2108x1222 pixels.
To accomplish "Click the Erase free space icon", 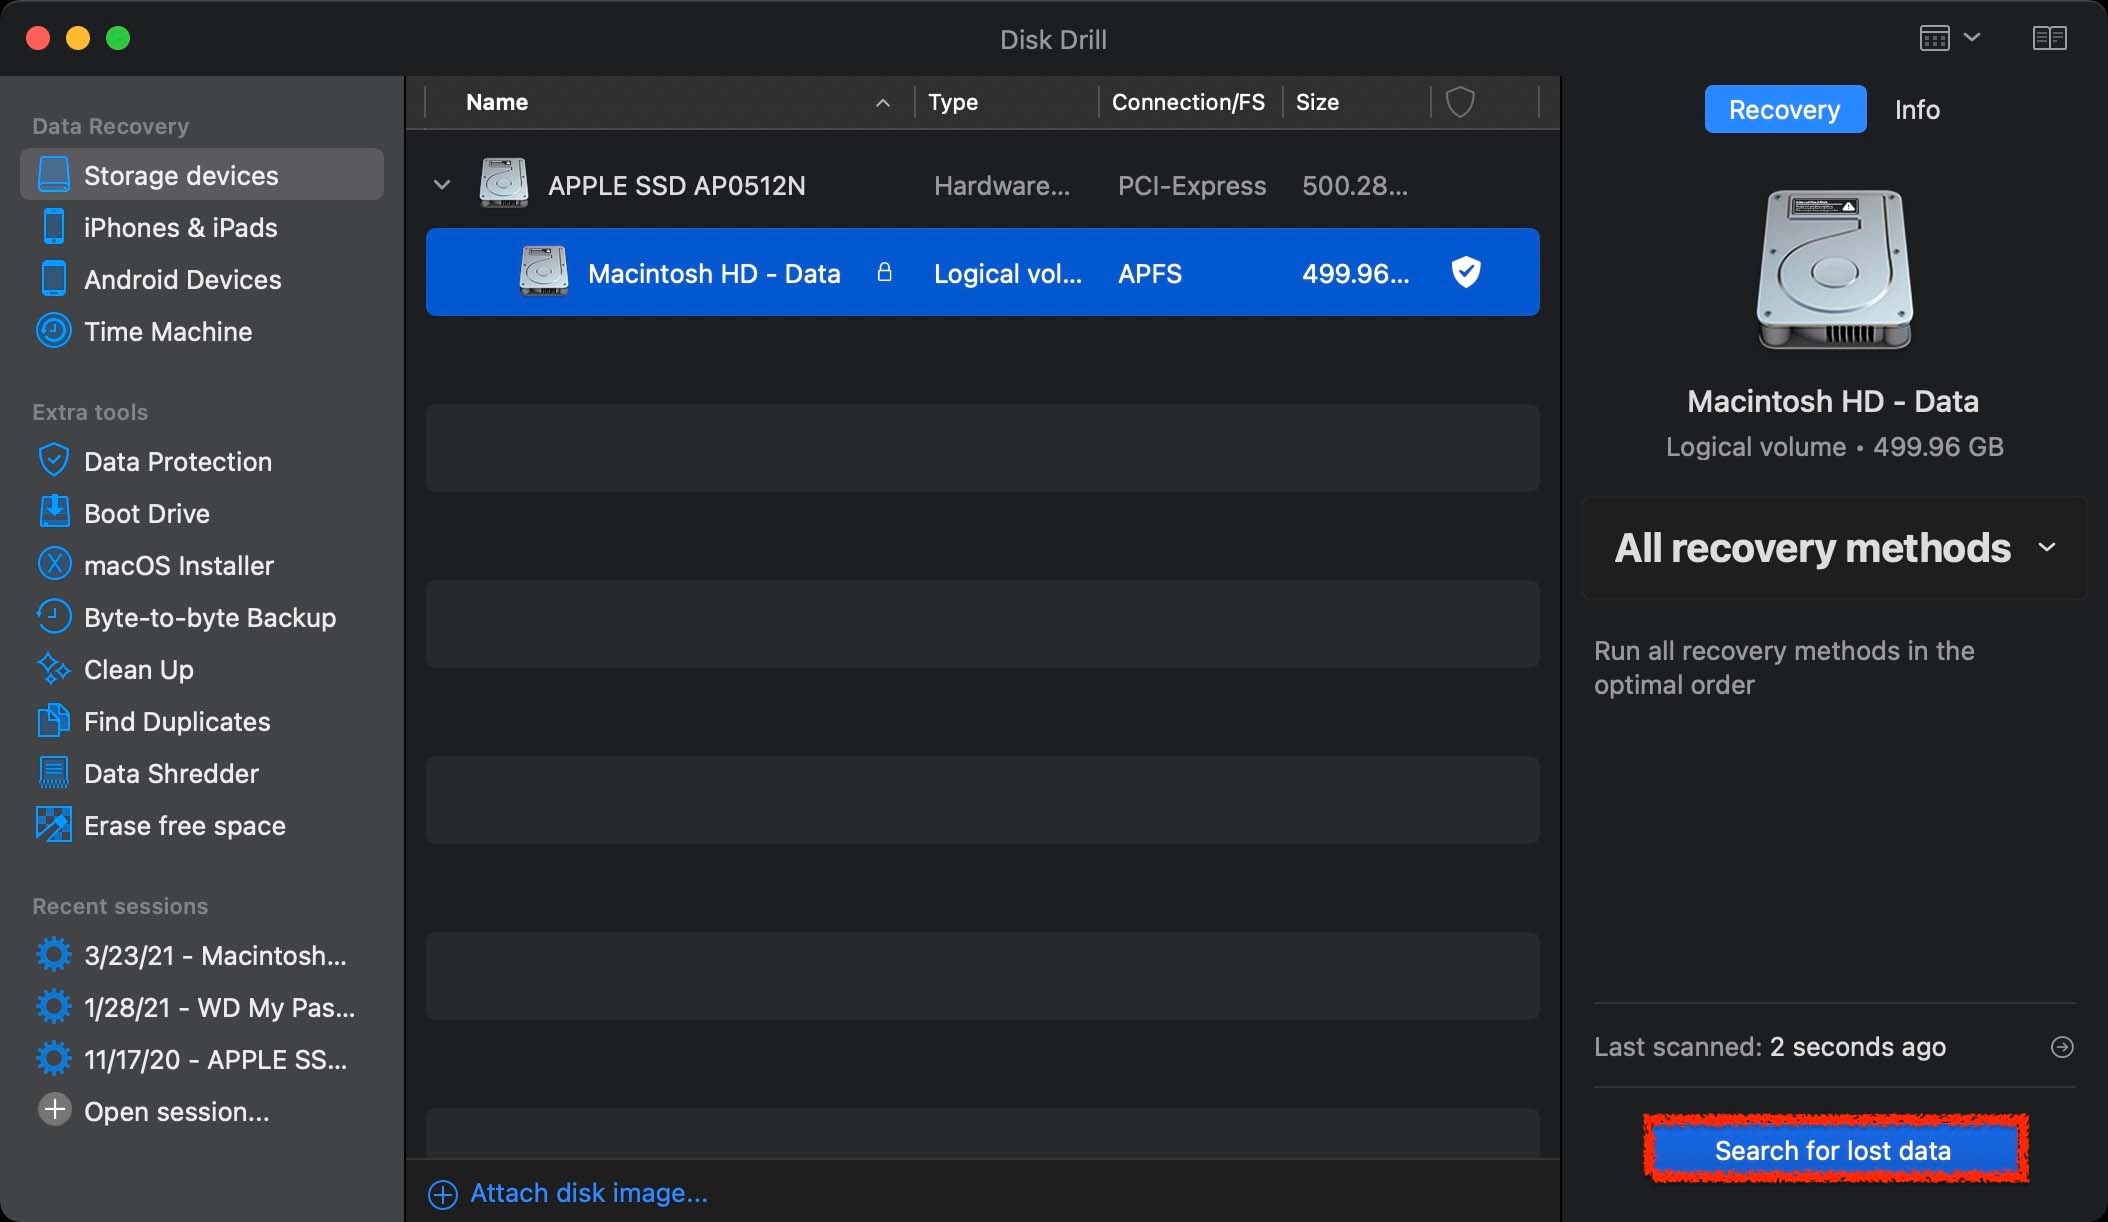I will (54, 825).
